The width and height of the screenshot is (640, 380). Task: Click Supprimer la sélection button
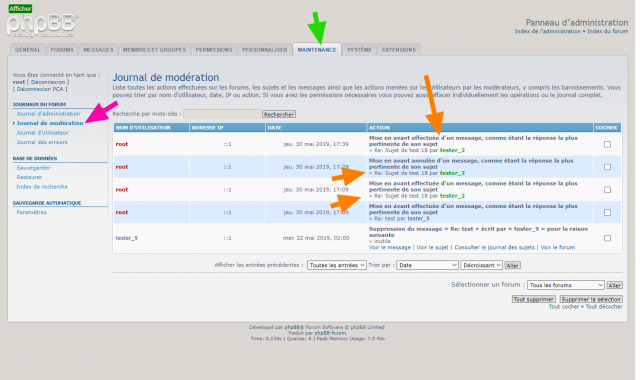(x=591, y=299)
